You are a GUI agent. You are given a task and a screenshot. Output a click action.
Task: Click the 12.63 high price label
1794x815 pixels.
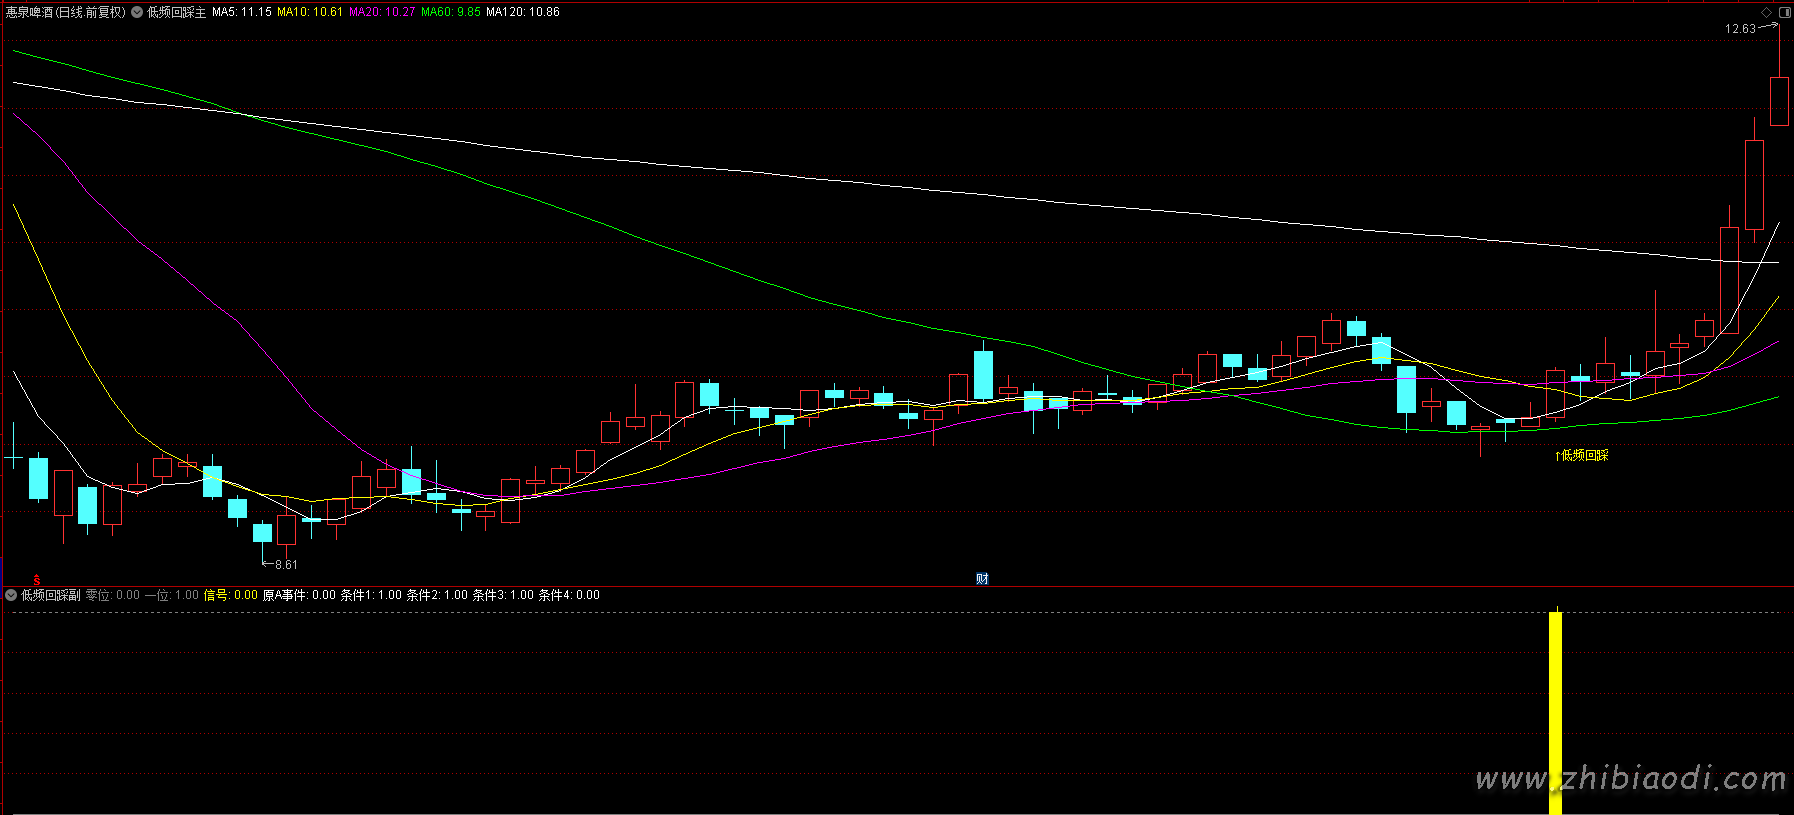(1740, 29)
